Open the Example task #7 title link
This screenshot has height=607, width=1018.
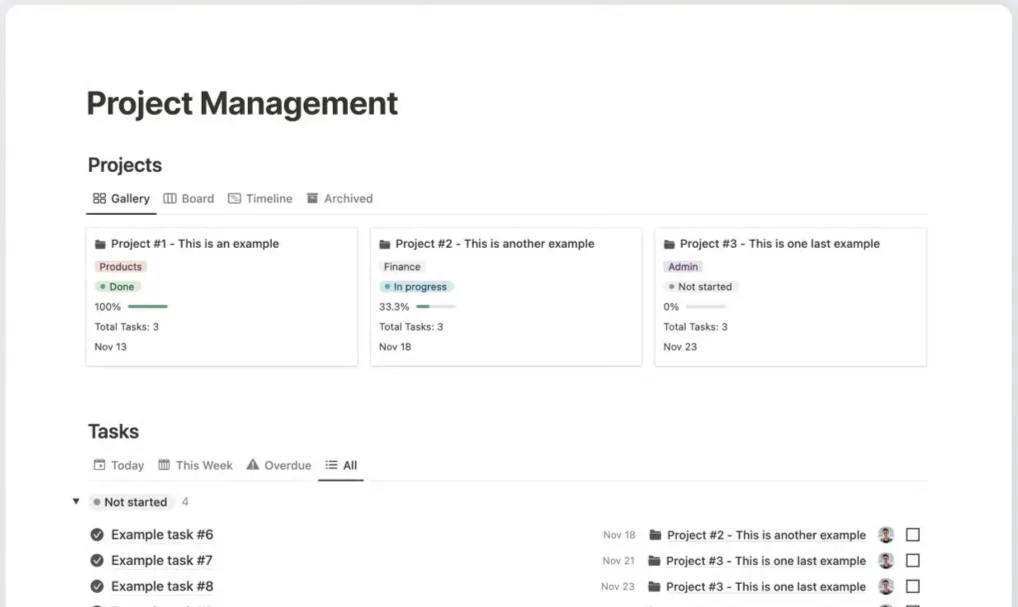tap(162, 561)
